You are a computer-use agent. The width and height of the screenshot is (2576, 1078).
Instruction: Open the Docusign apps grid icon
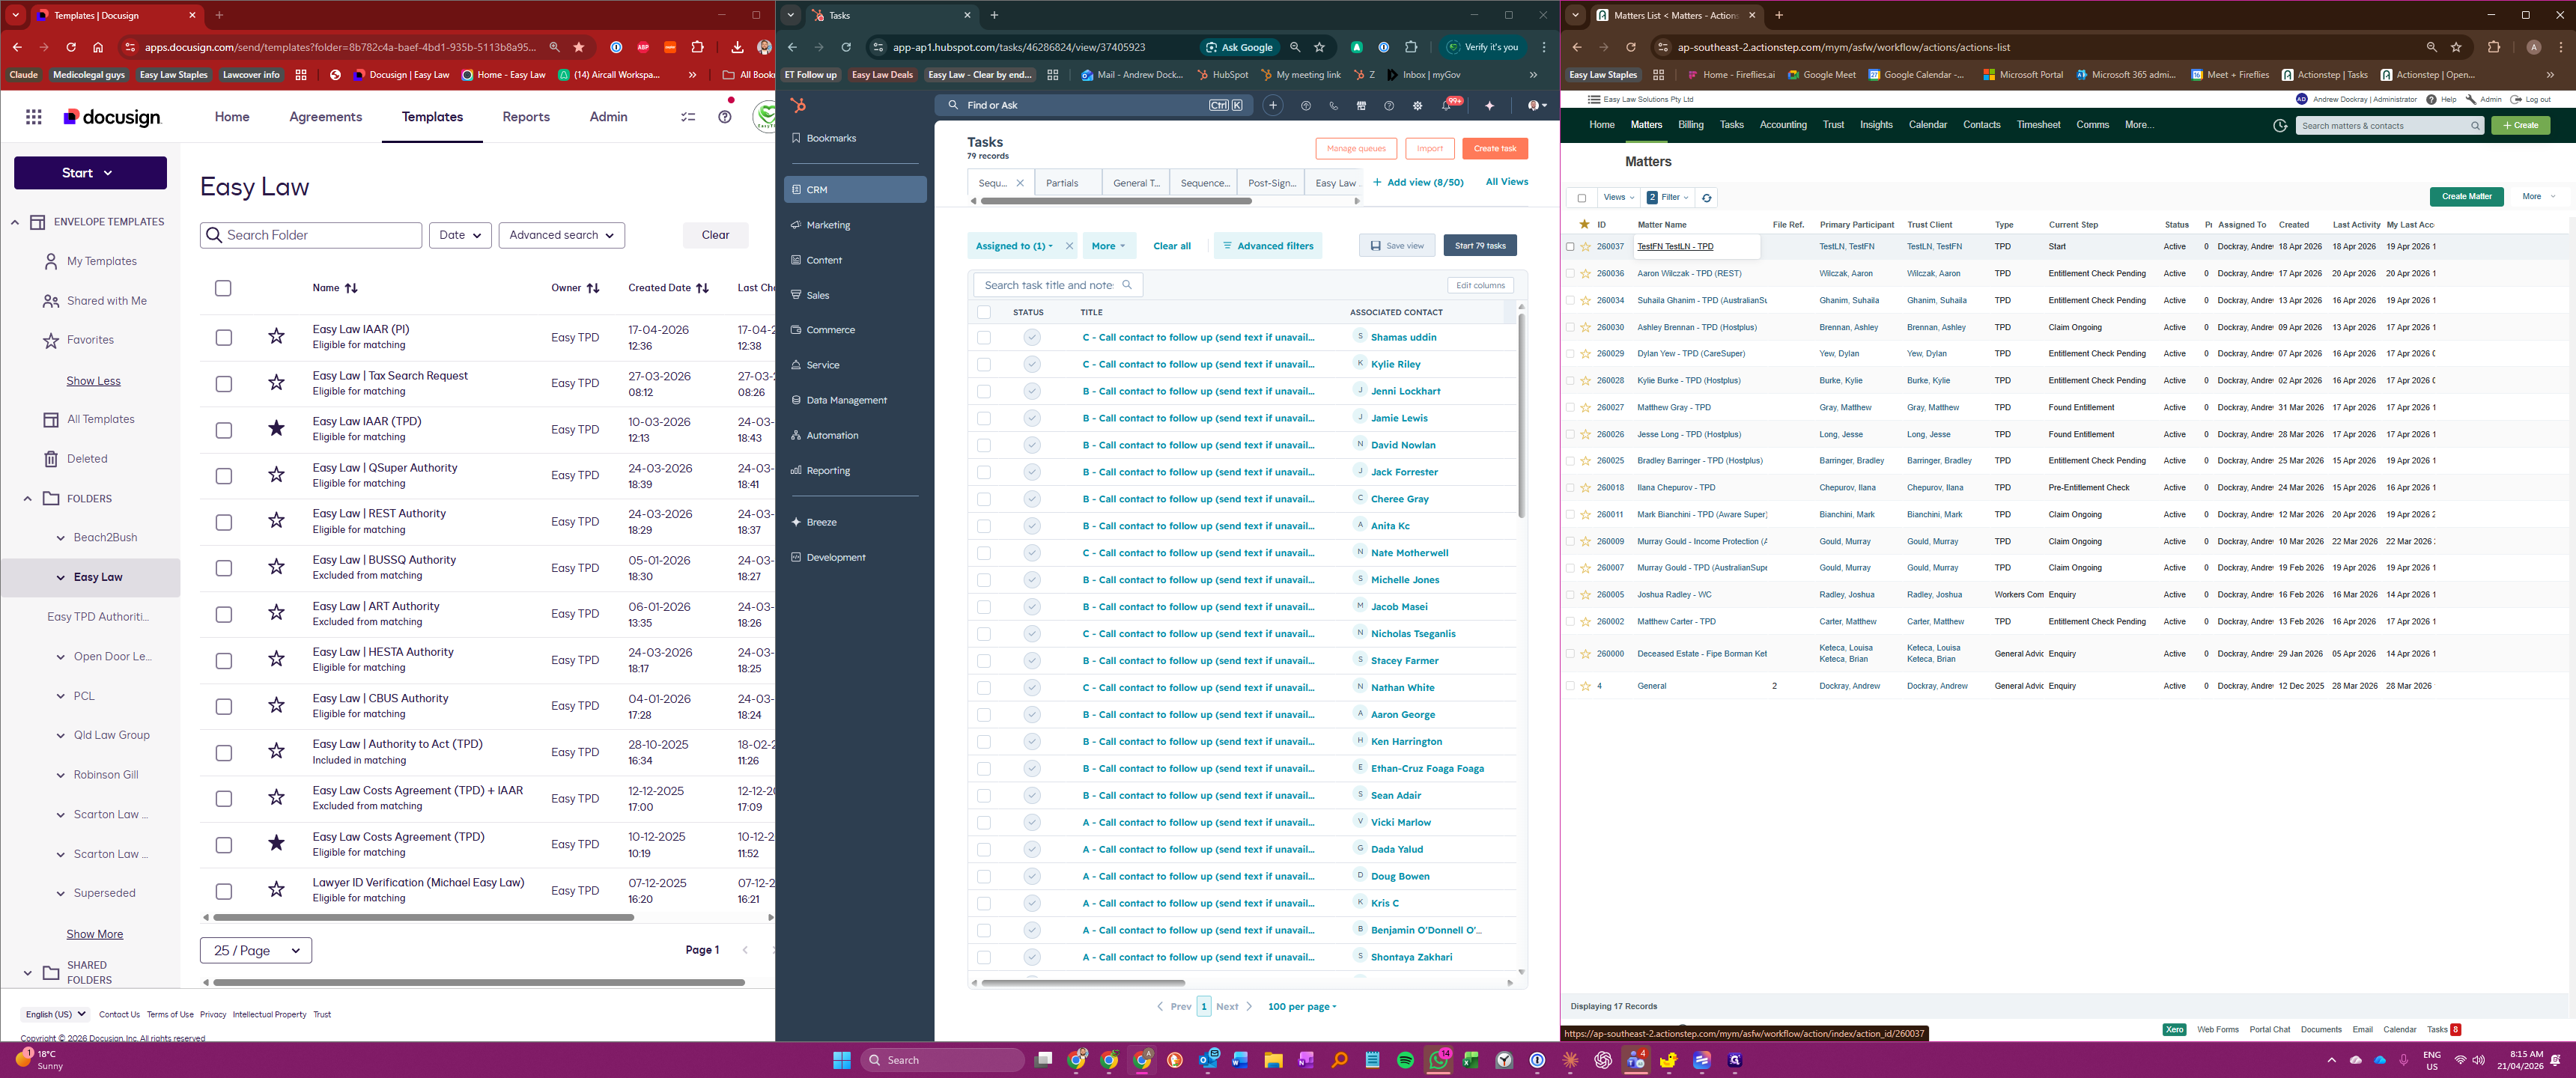[x=34, y=117]
